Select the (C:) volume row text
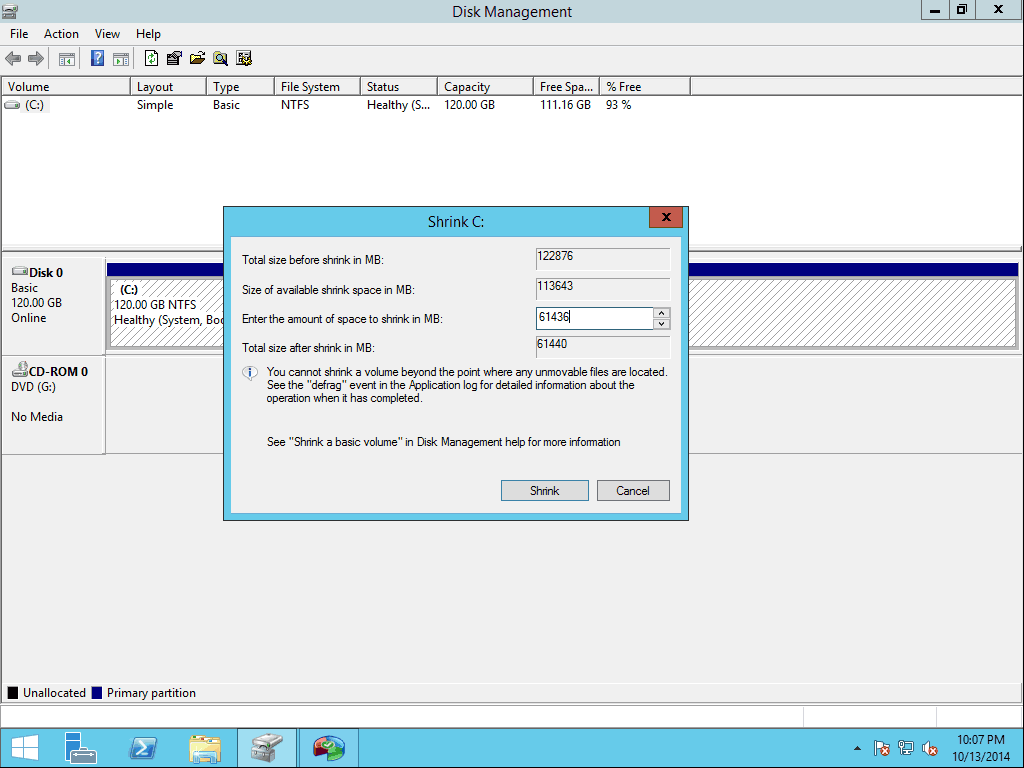Viewport: 1024px width, 768px height. [x=35, y=104]
